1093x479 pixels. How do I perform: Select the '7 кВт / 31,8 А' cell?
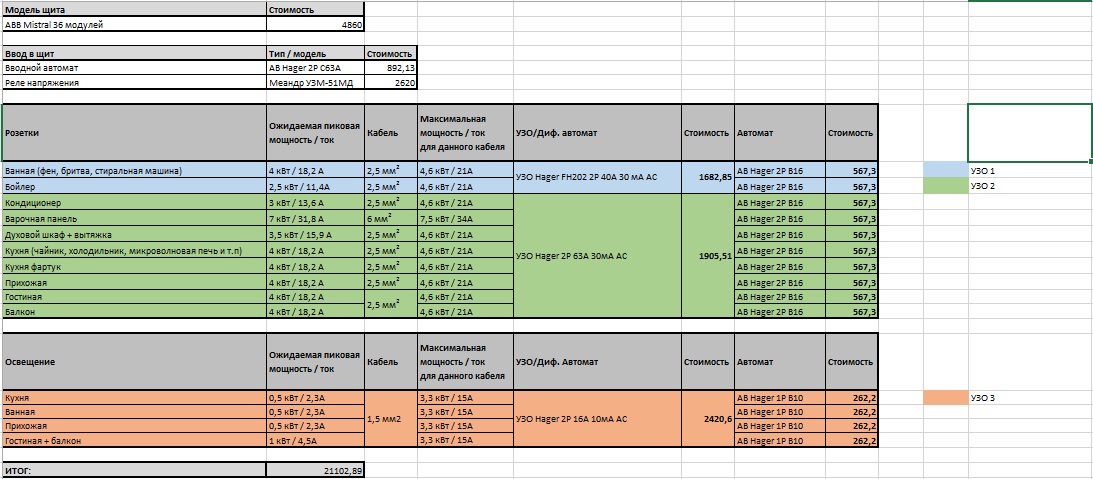(x=315, y=219)
